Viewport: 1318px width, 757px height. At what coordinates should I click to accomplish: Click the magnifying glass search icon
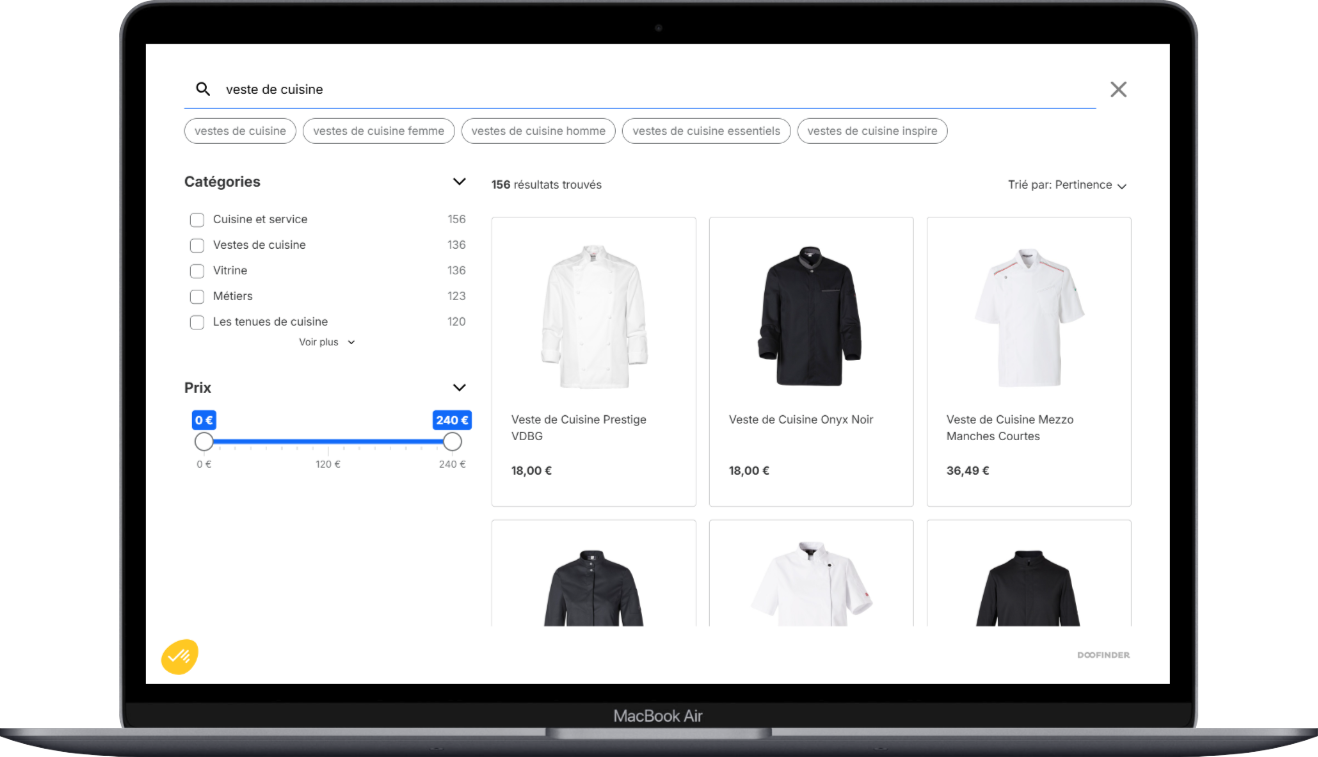[x=203, y=89]
